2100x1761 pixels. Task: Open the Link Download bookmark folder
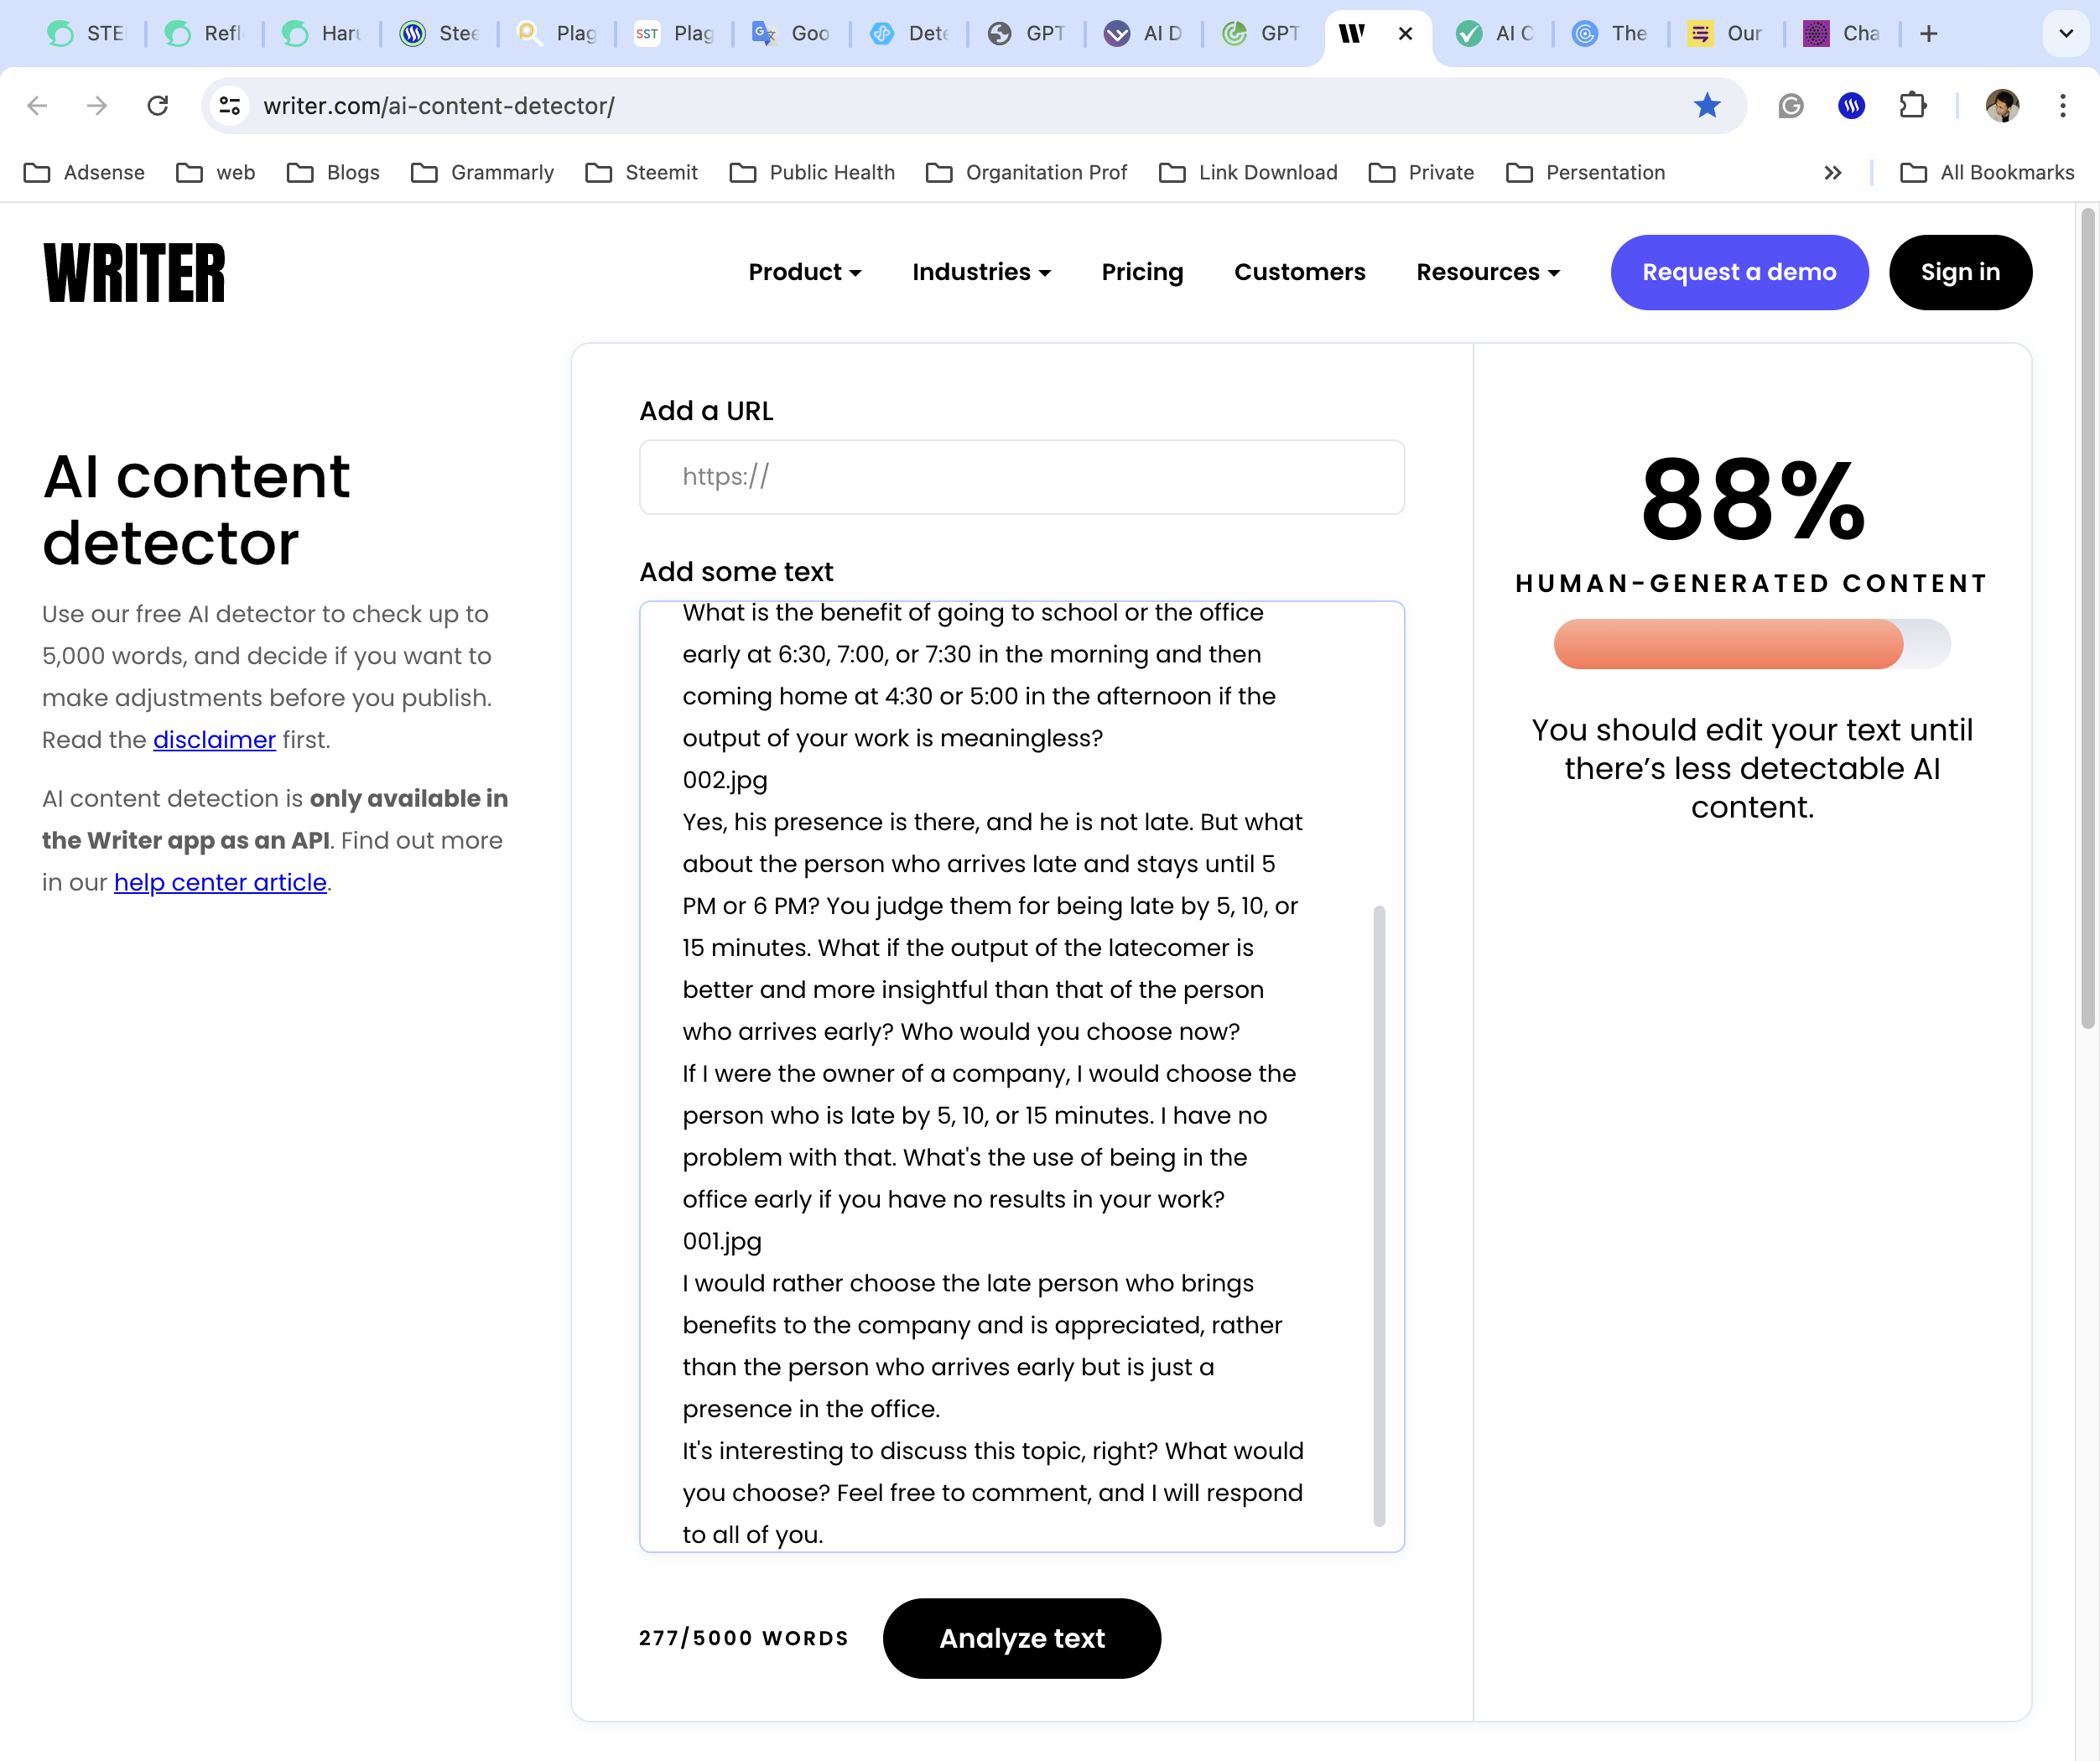point(1248,173)
